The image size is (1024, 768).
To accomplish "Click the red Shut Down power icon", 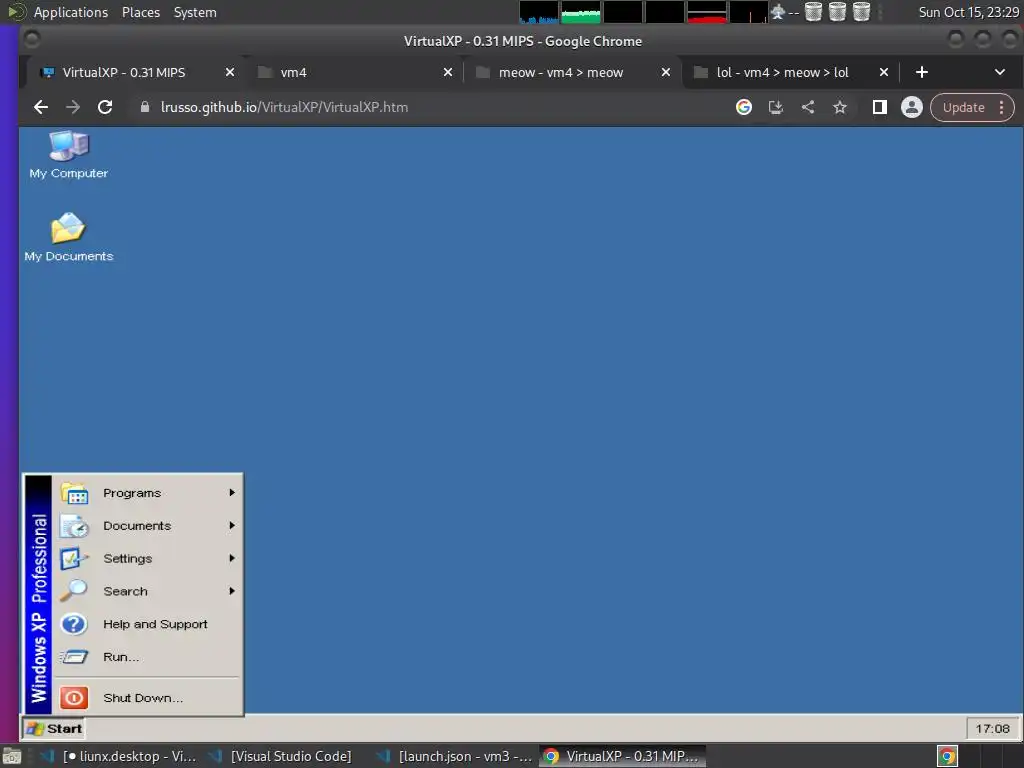I will coord(74,697).
